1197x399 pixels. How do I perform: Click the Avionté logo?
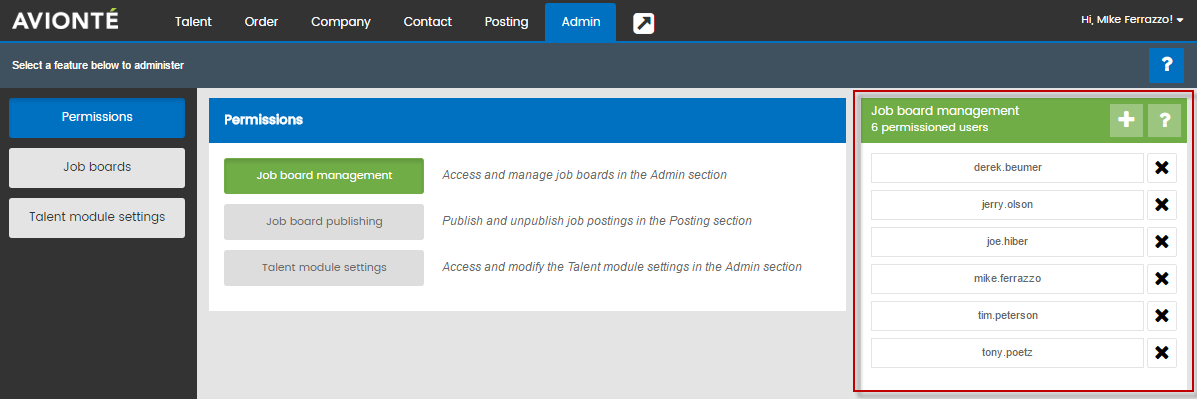click(66, 20)
